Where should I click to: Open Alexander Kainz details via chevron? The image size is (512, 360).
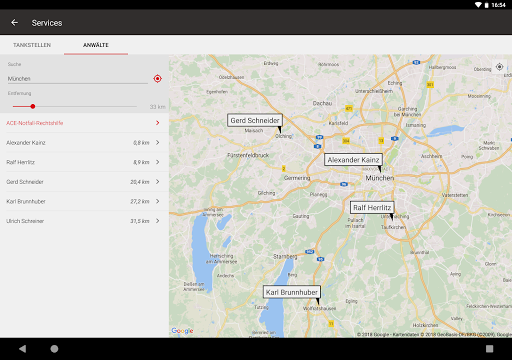pyautogui.click(x=158, y=143)
